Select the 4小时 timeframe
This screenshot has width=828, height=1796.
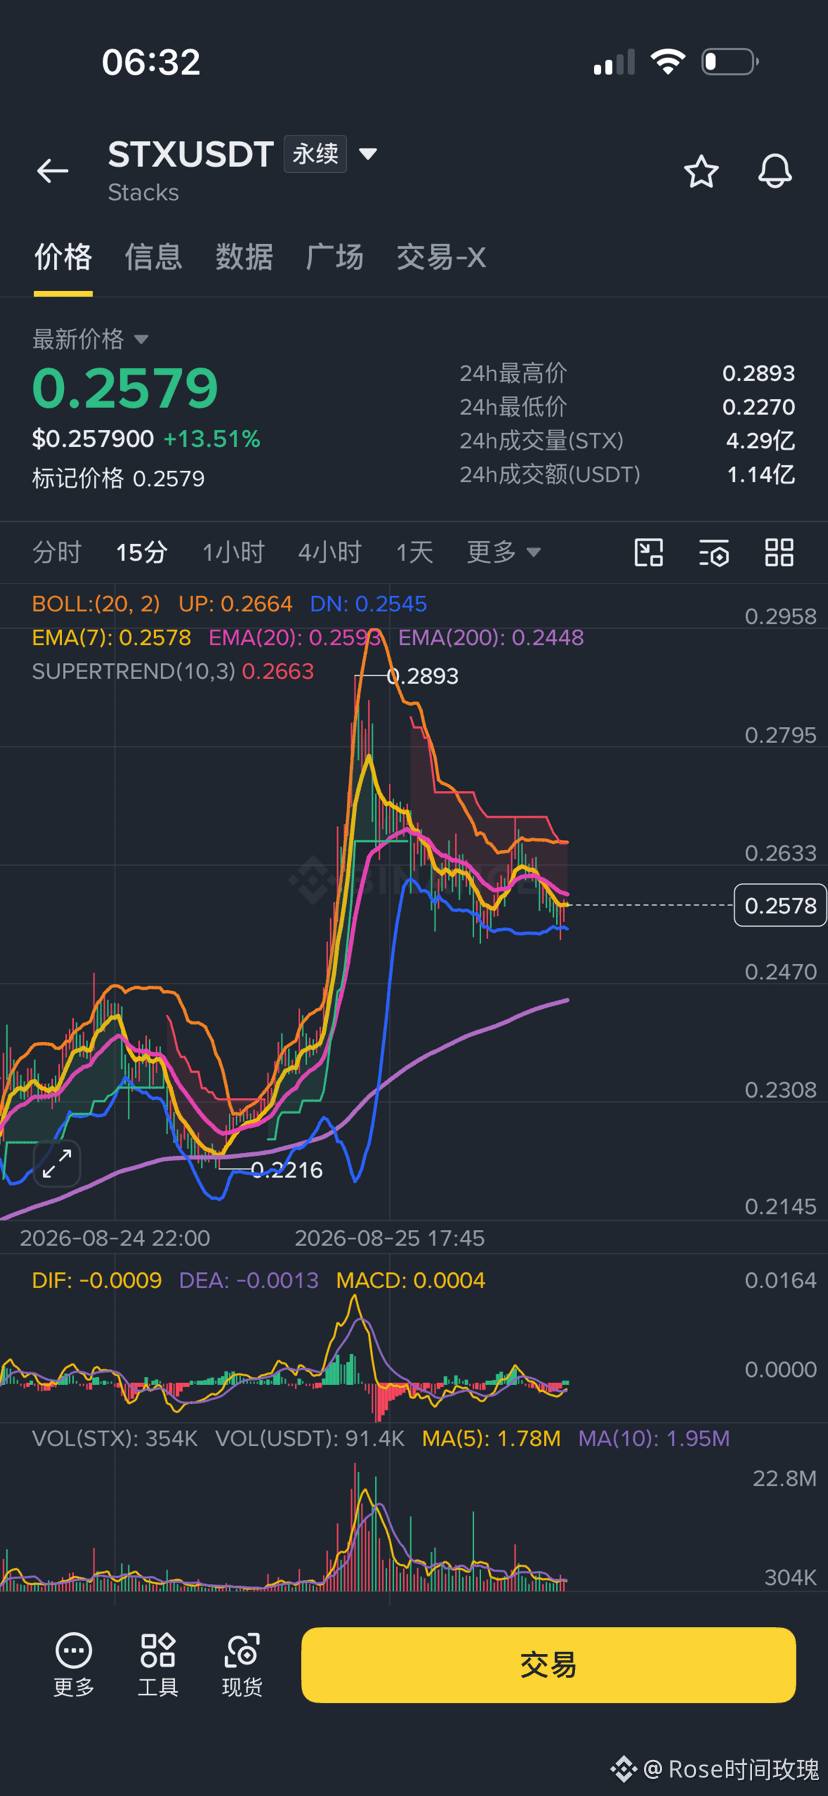coord(329,552)
